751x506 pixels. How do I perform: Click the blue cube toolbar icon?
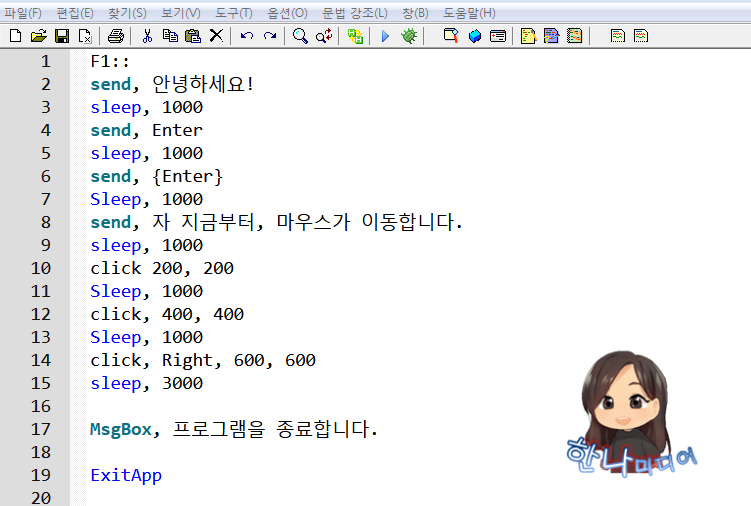coord(475,36)
